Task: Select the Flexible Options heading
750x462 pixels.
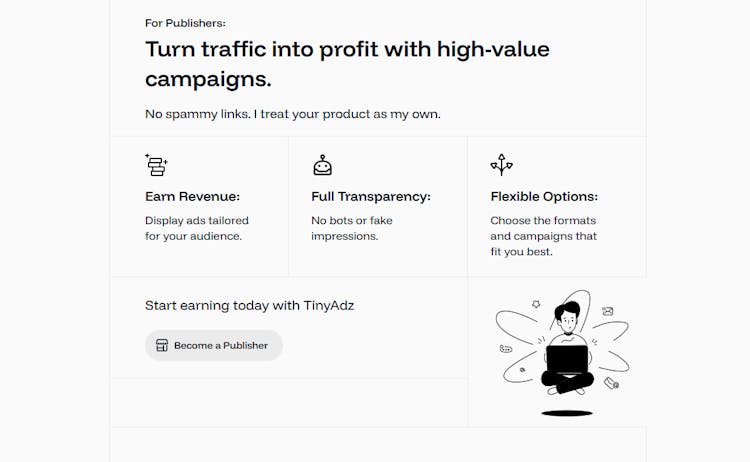Action: click(544, 197)
